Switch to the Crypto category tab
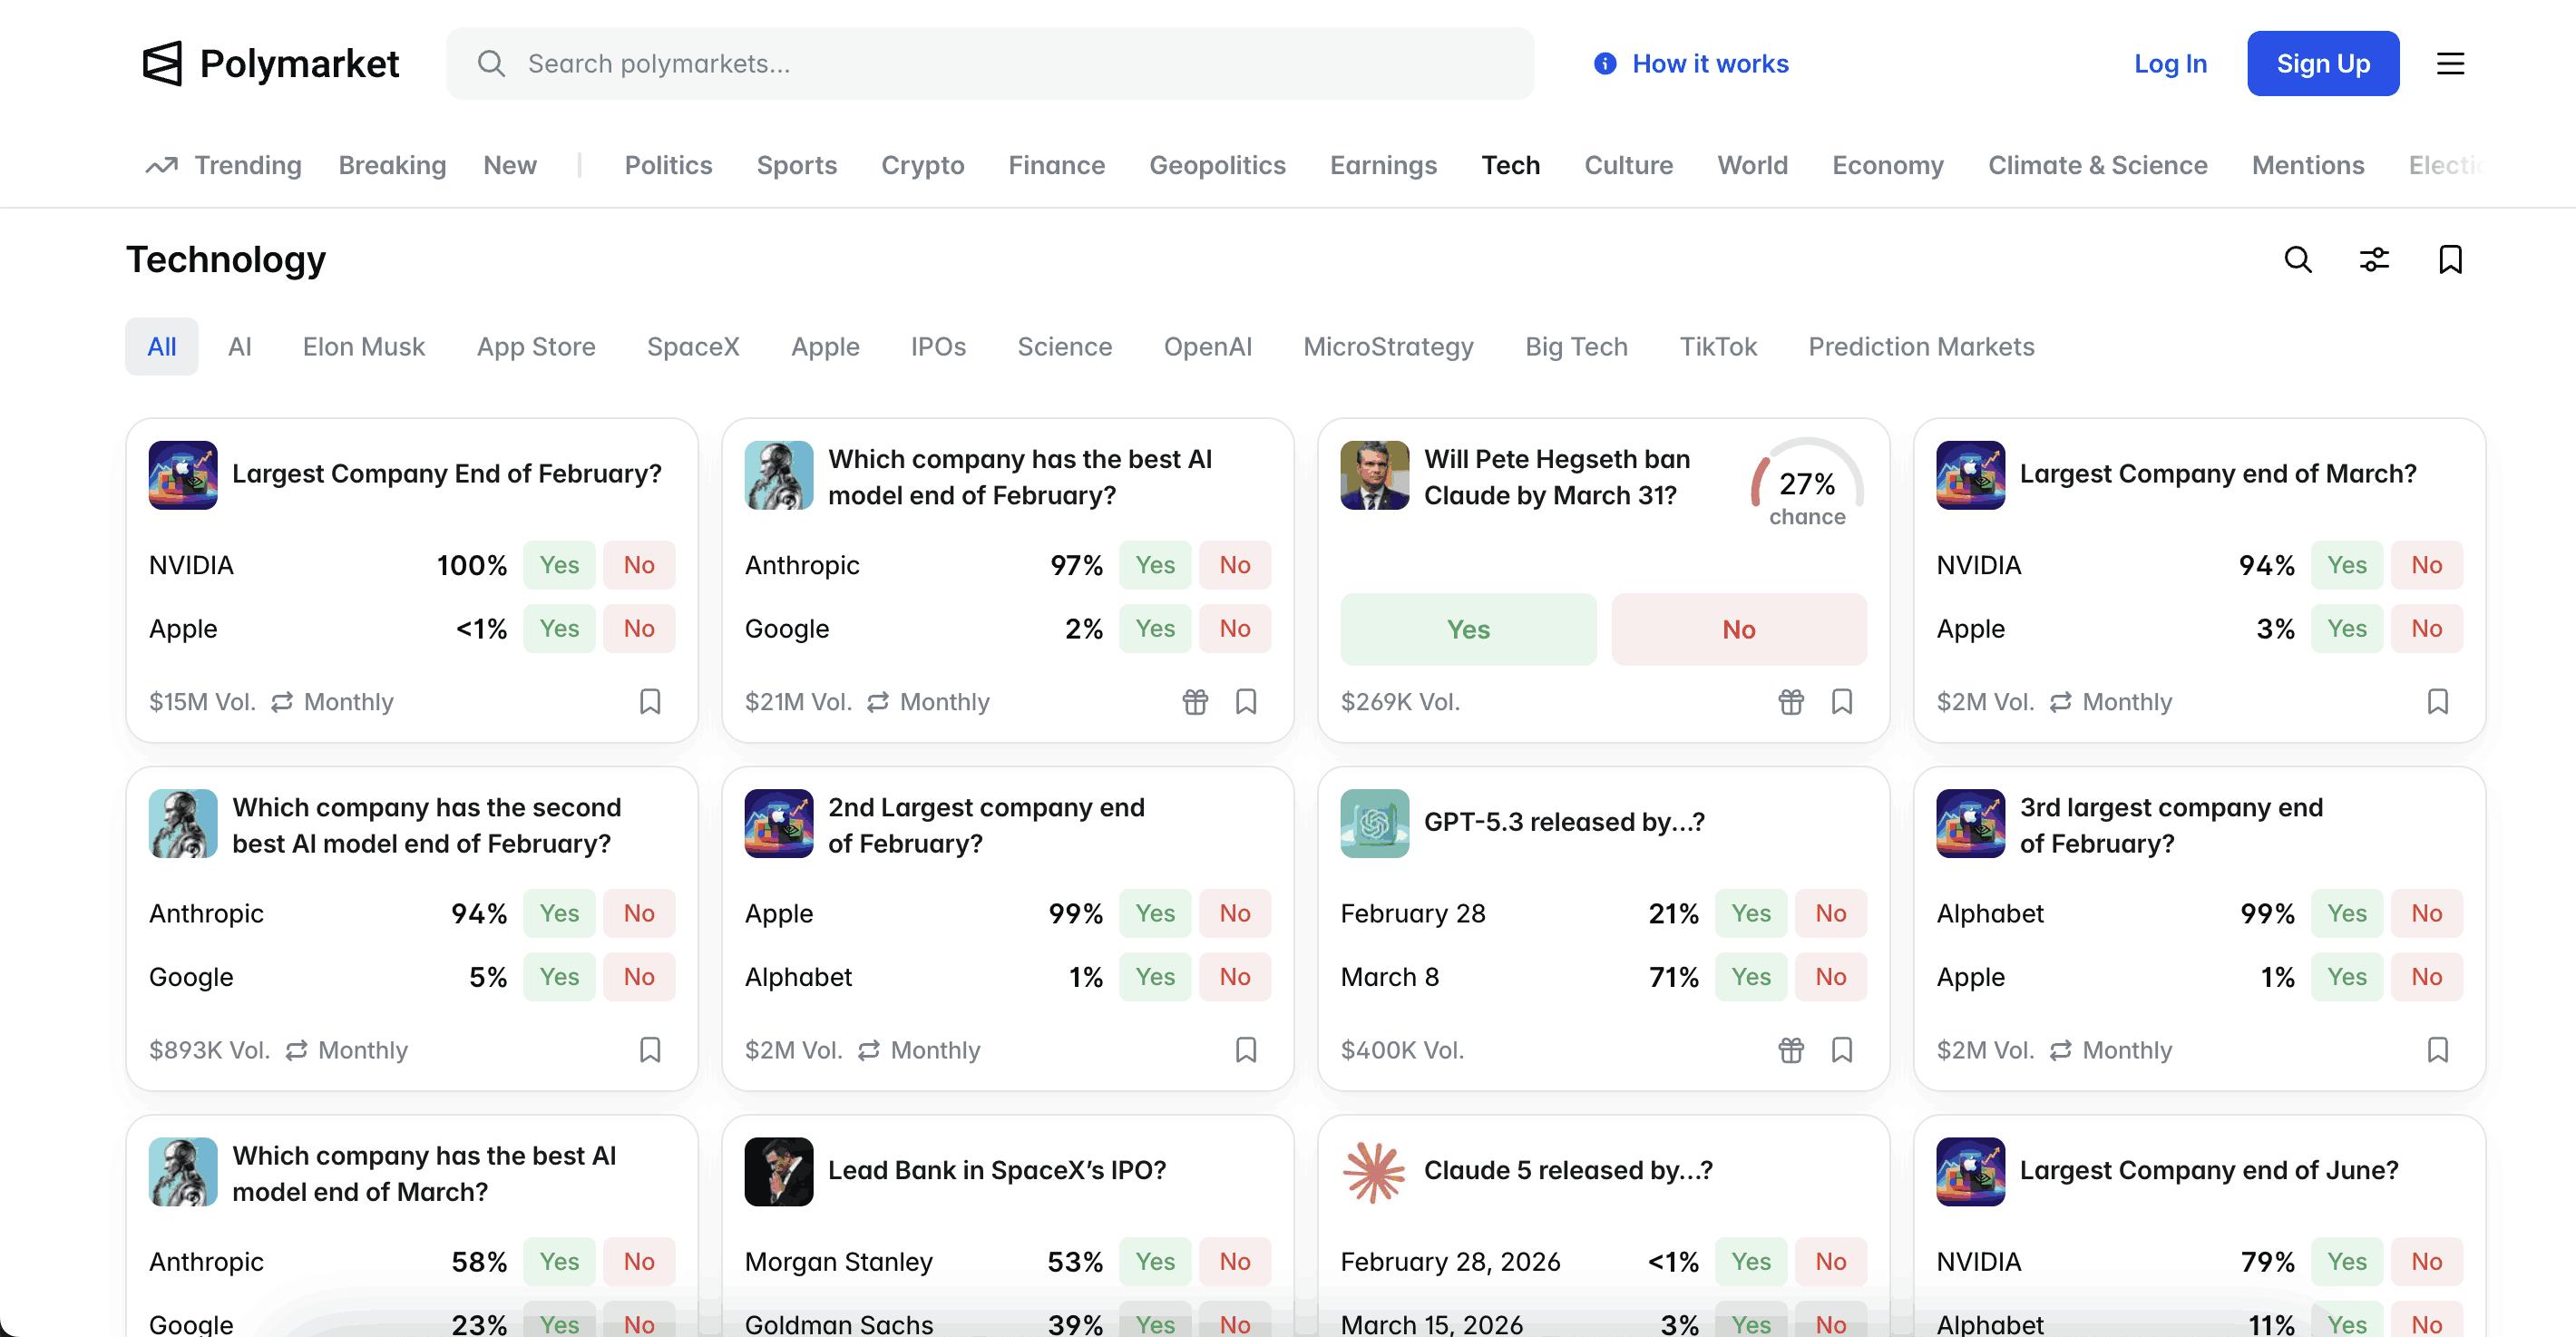This screenshot has width=2576, height=1337. coord(922,165)
